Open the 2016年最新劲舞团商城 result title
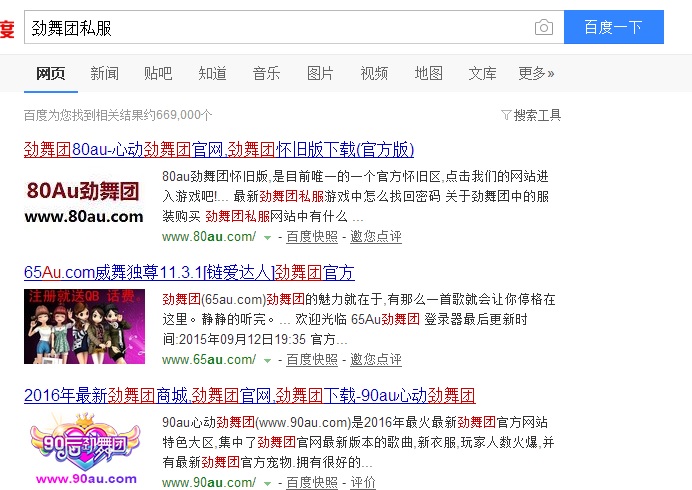 250,395
